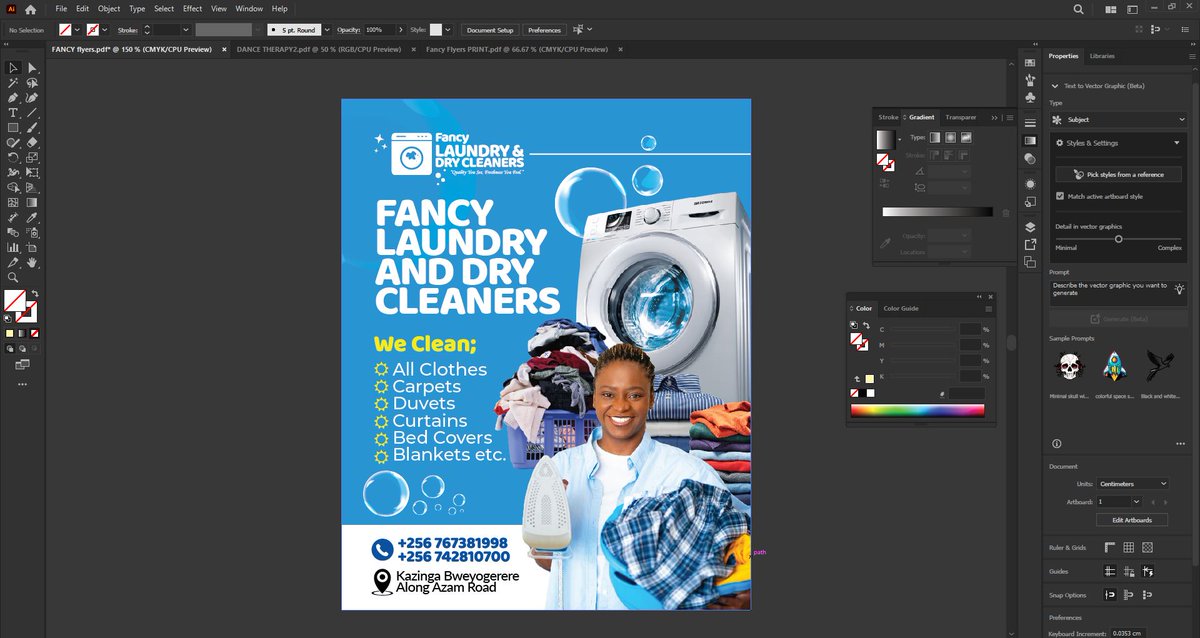Select the Hand tool
This screenshot has height=638, width=1200.
pos(32,262)
